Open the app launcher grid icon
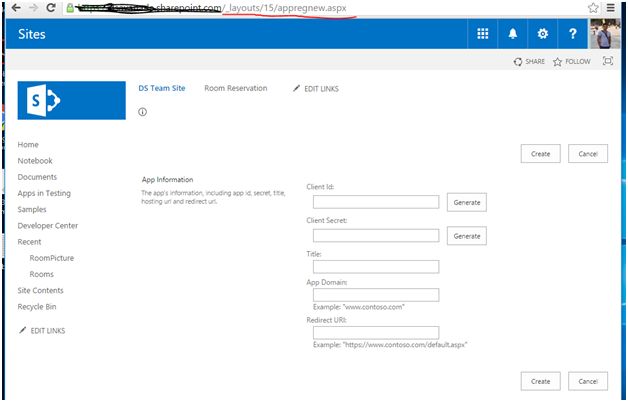Viewport: 628px width, 402px height. (x=483, y=34)
